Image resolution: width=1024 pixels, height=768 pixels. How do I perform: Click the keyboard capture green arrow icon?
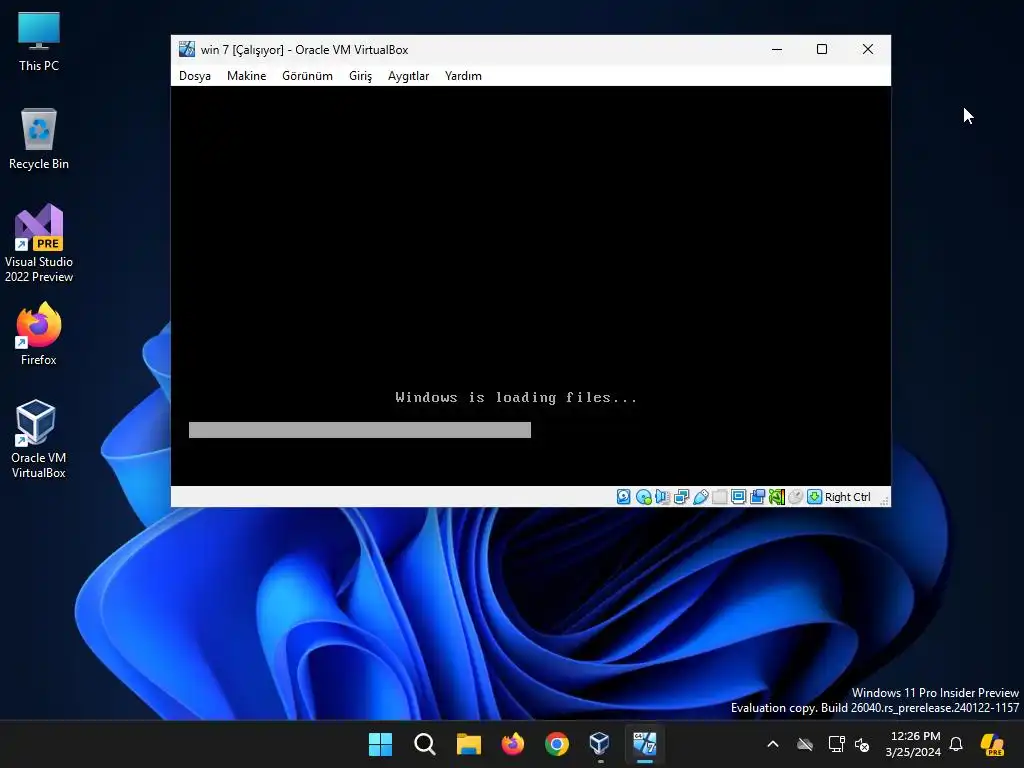[814, 497]
